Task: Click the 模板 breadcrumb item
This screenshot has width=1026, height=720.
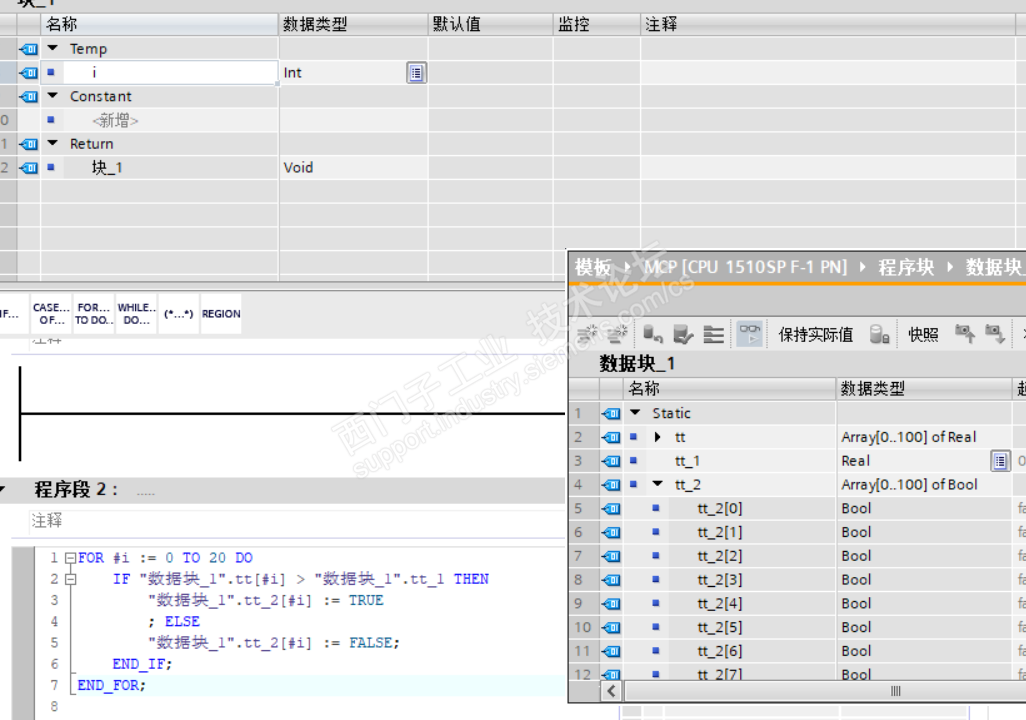Action: point(593,267)
